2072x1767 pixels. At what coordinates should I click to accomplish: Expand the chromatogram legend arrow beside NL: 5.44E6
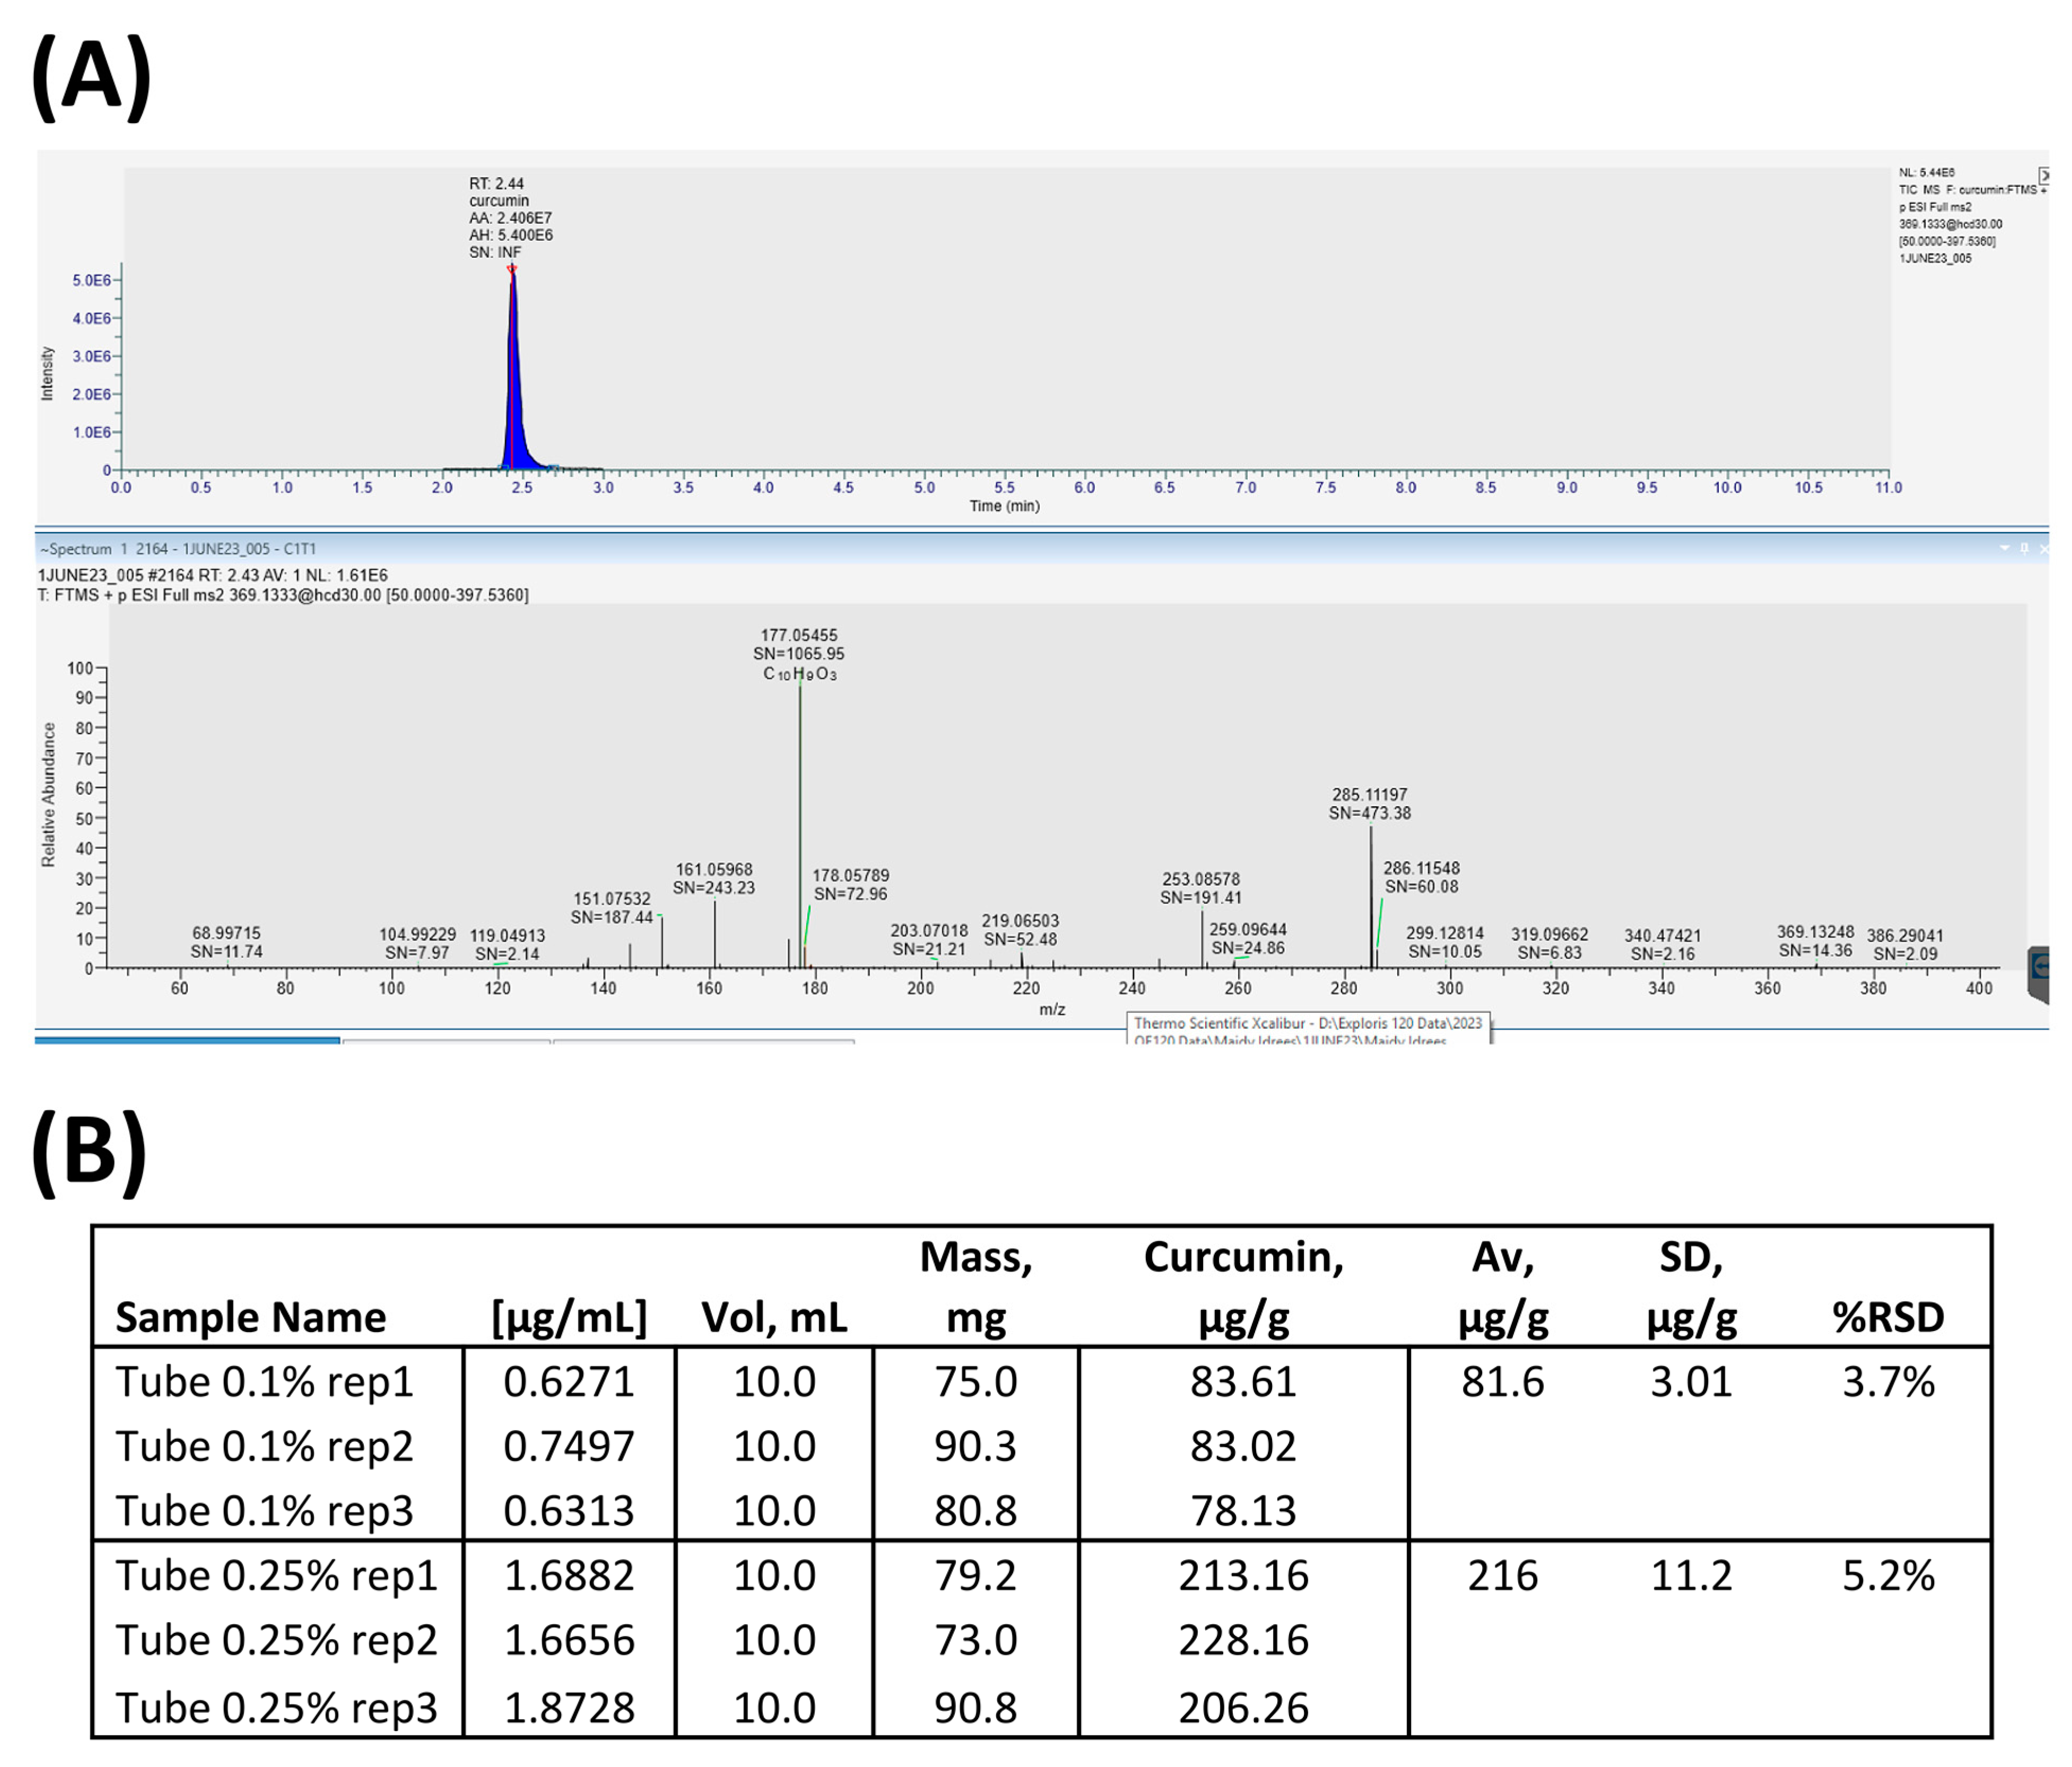tap(2044, 175)
